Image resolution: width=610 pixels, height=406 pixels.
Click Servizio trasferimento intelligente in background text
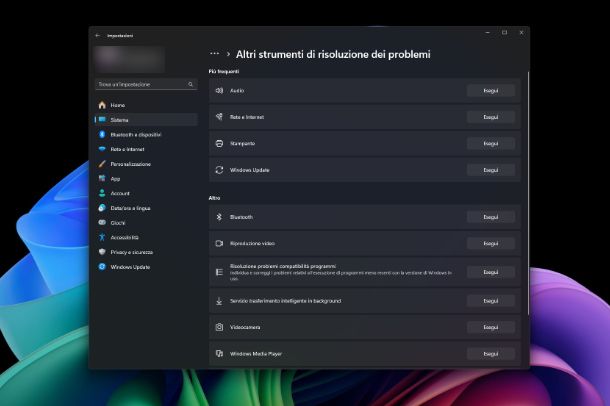pyautogui.click(x=285, y=301)
